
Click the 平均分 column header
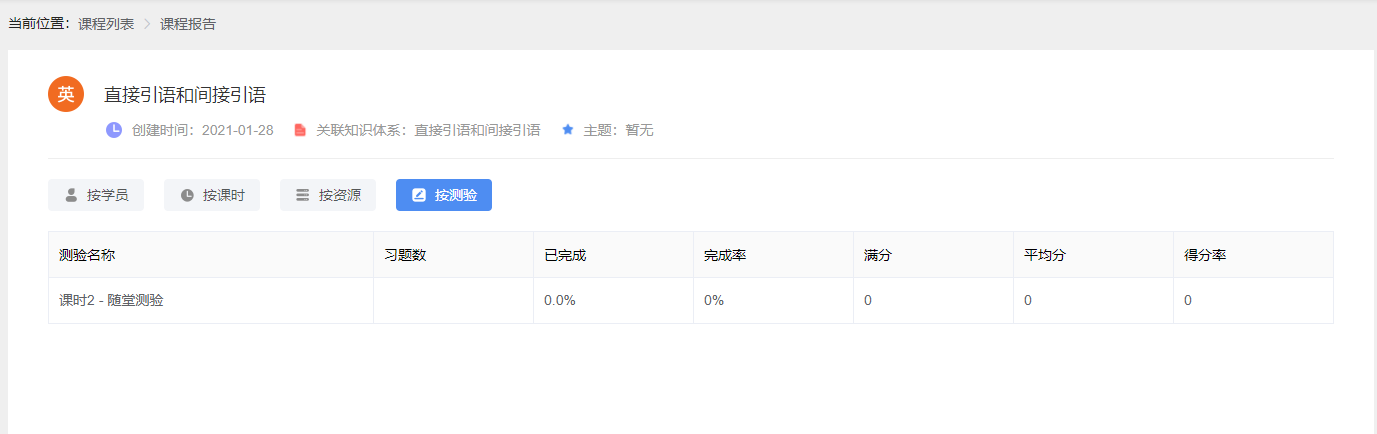click(x=1045, y=255)
